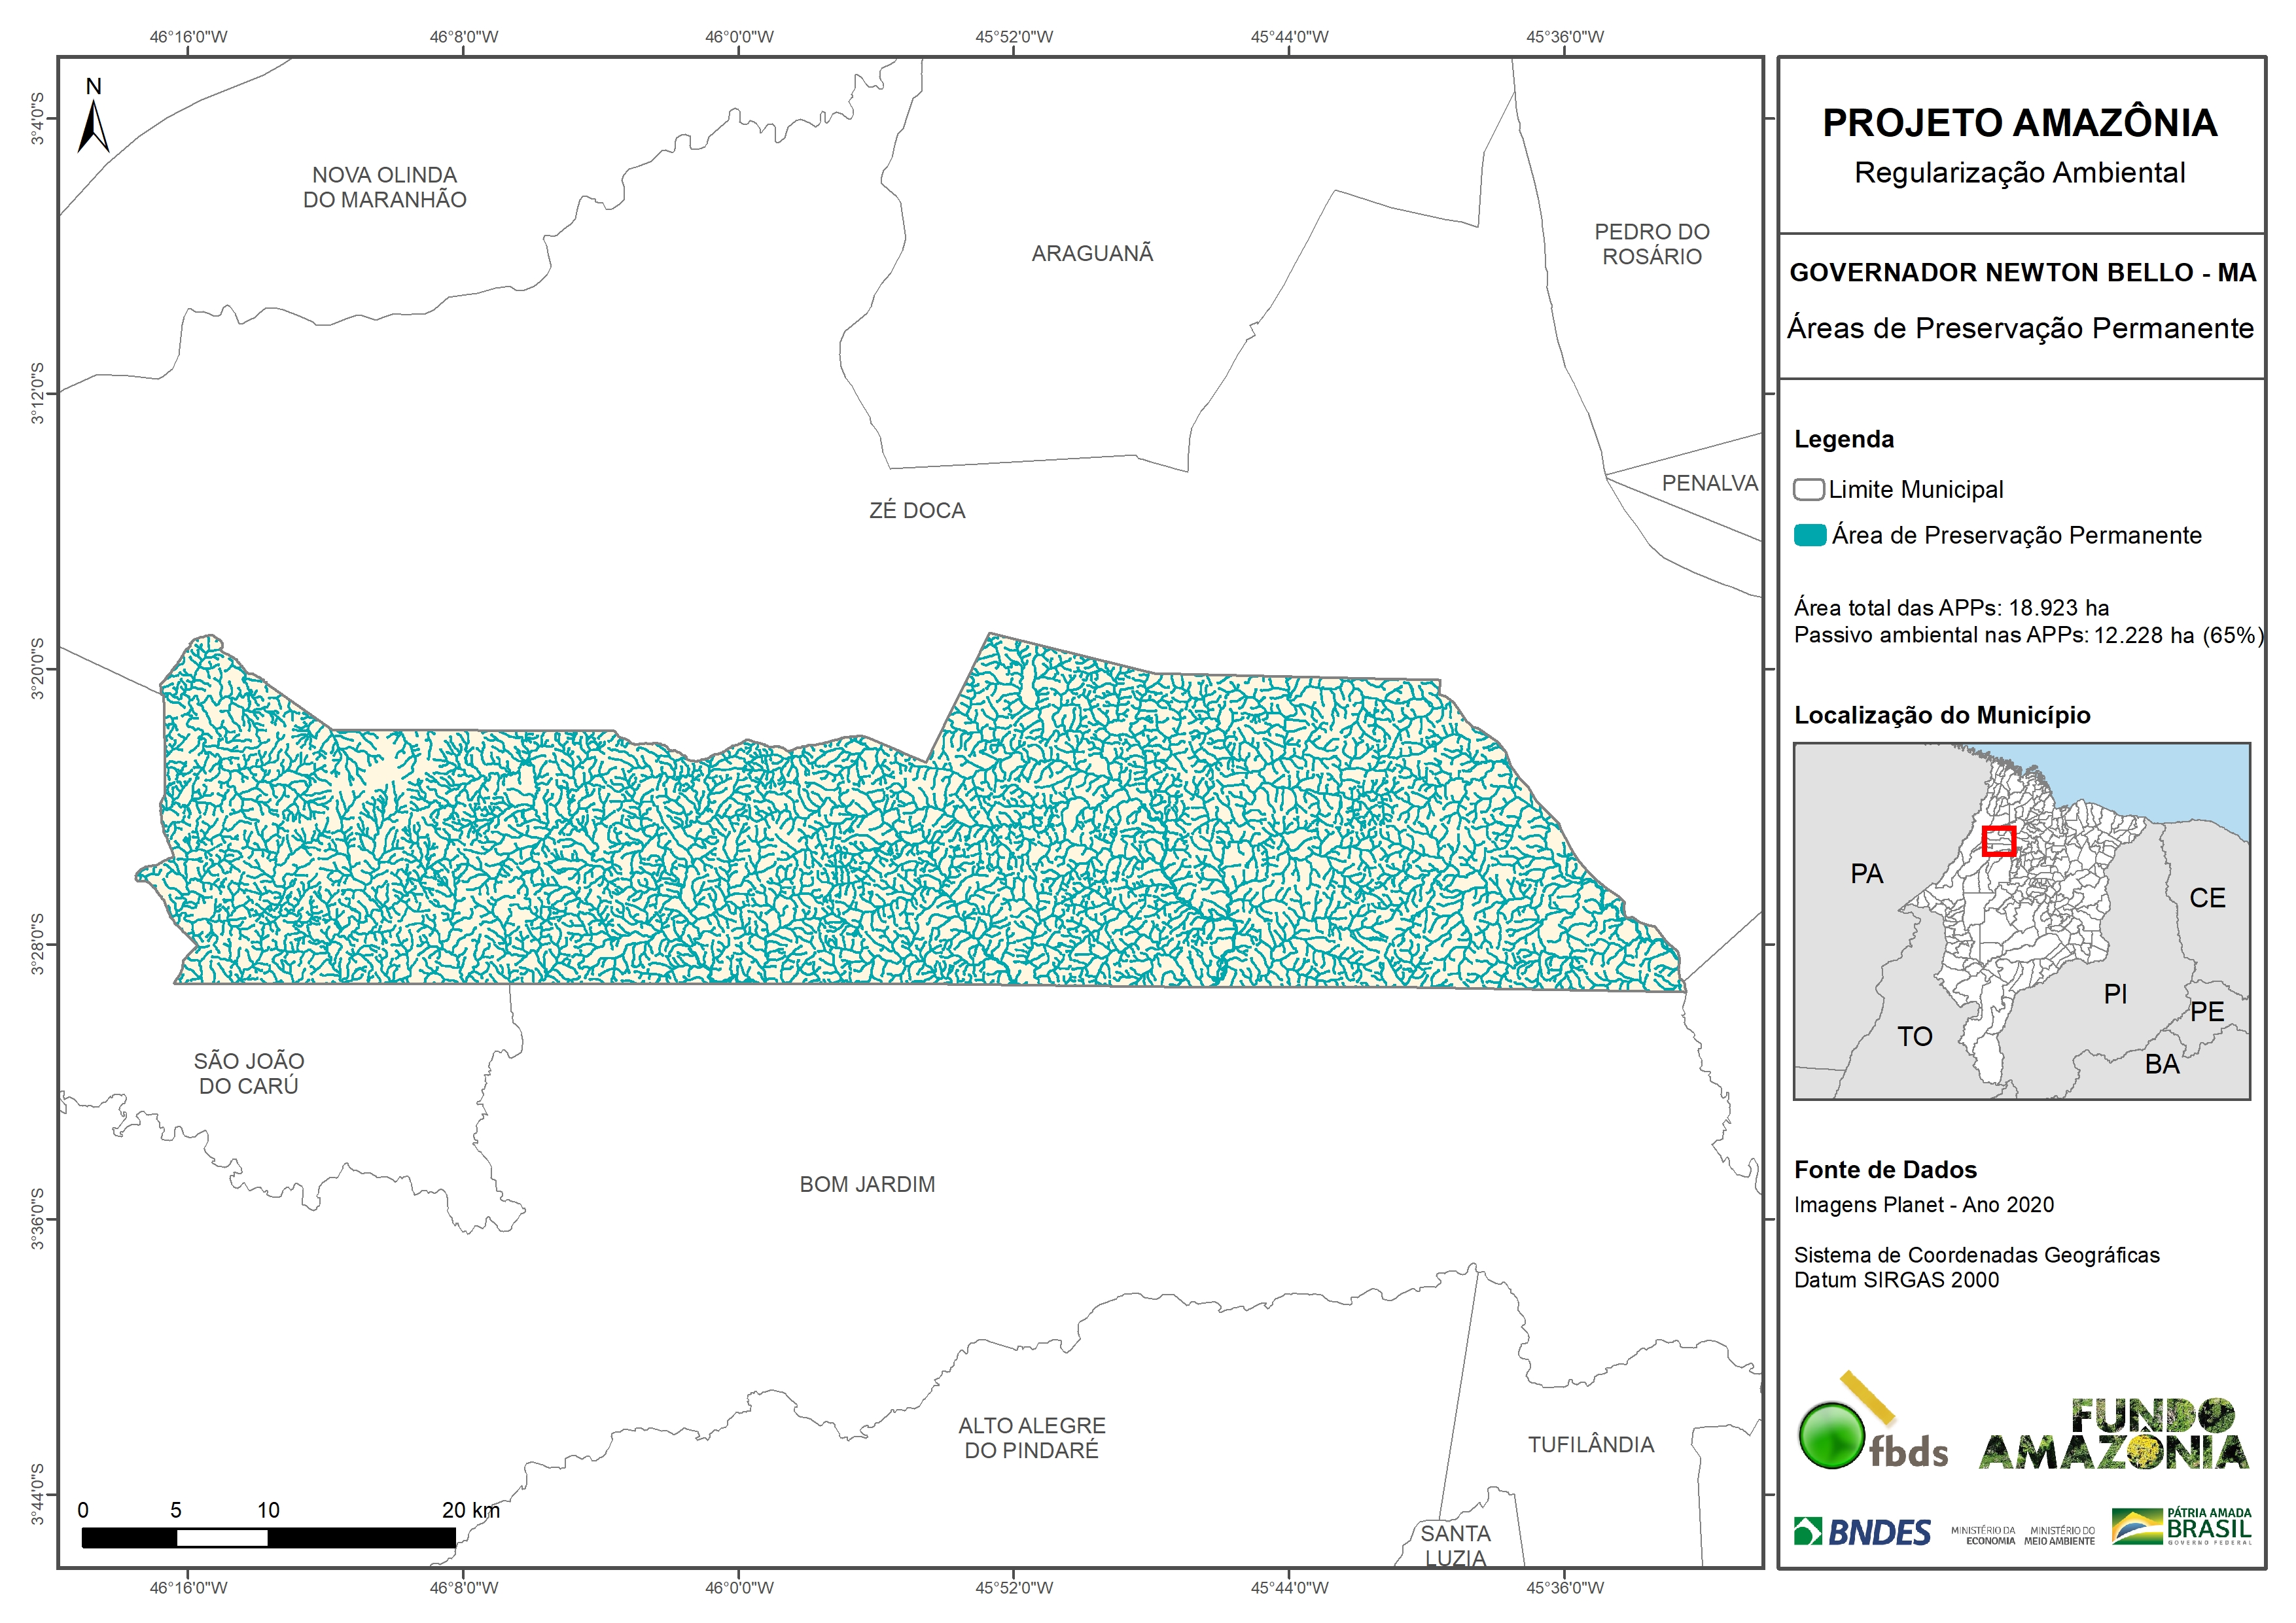Click the GOVERNADOR NEWTON BELLO - MA heading

coord(2022,273)
